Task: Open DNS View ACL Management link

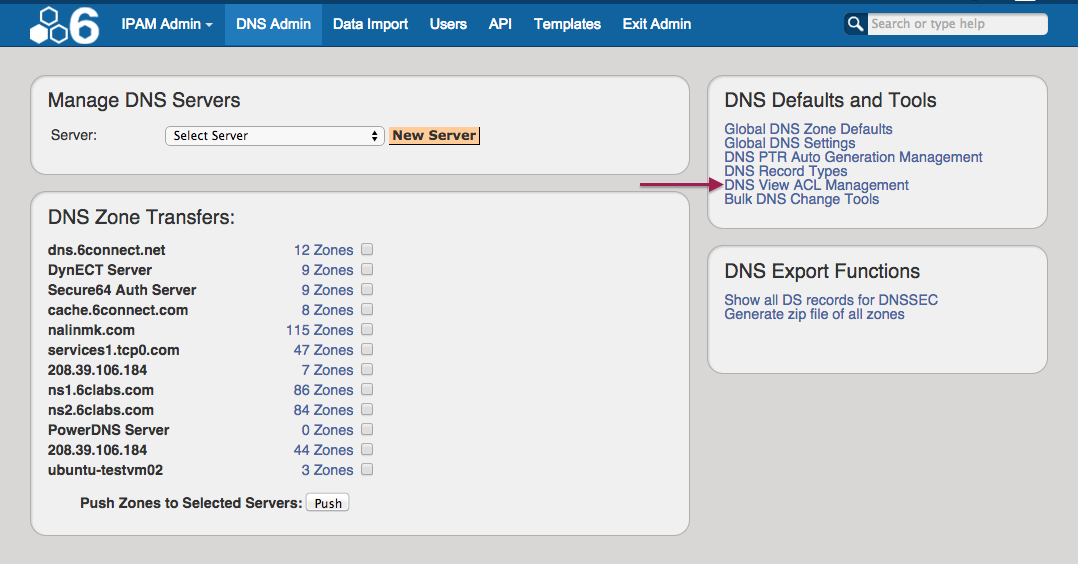Action: tap(816, 185)
